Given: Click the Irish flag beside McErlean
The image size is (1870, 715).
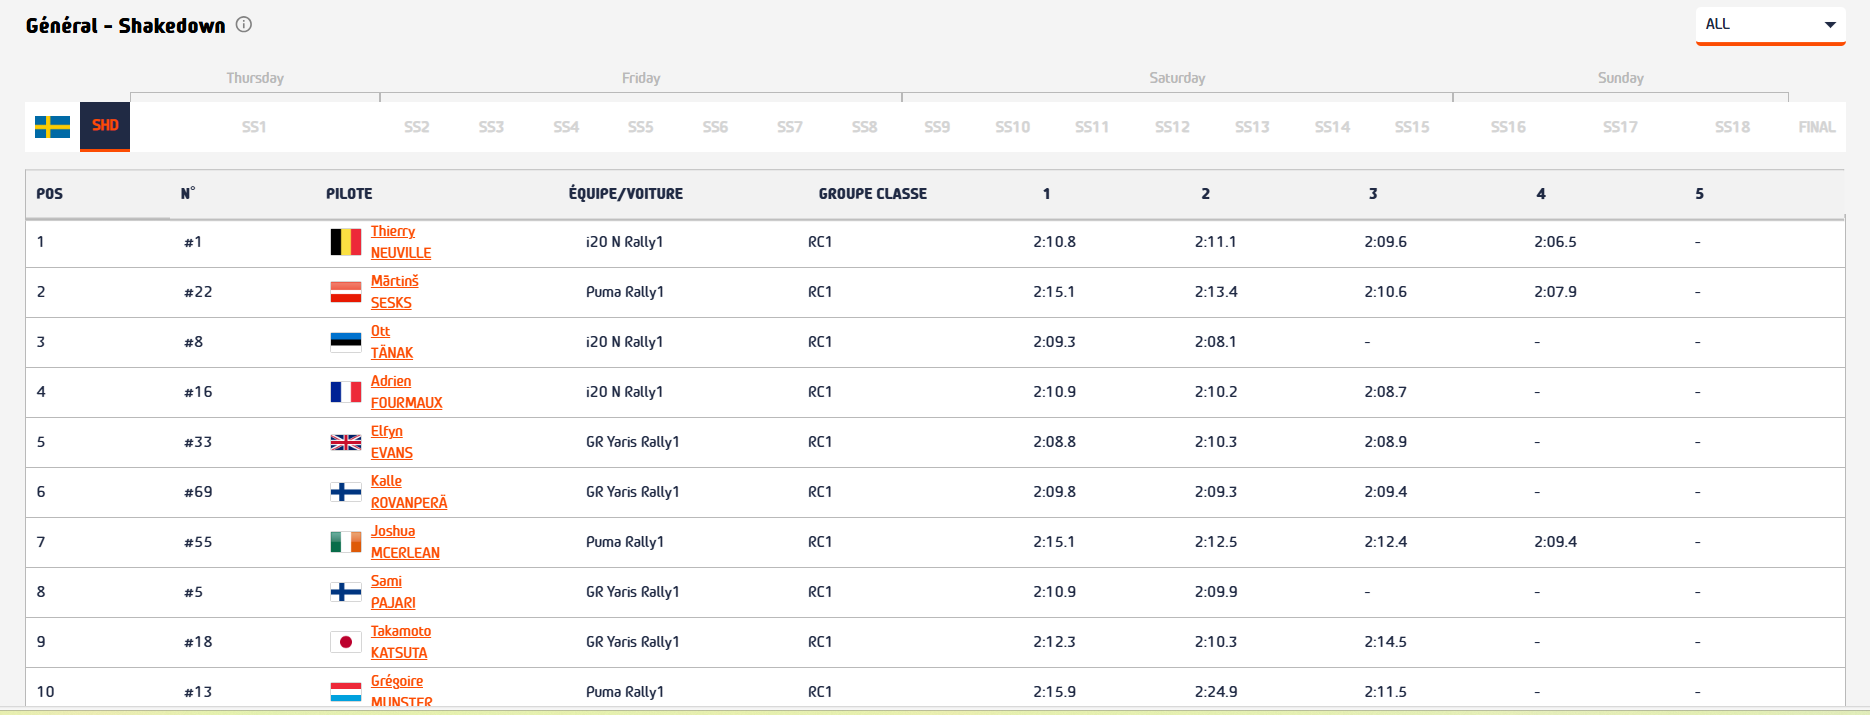Looking at the screenshot, I should tap(346, 542).
